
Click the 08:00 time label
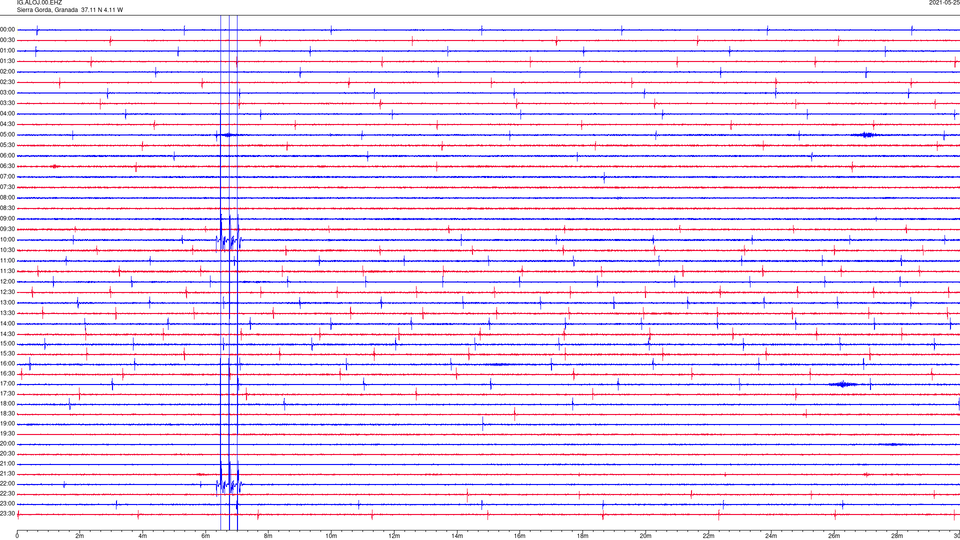click(x=8, y=198)
